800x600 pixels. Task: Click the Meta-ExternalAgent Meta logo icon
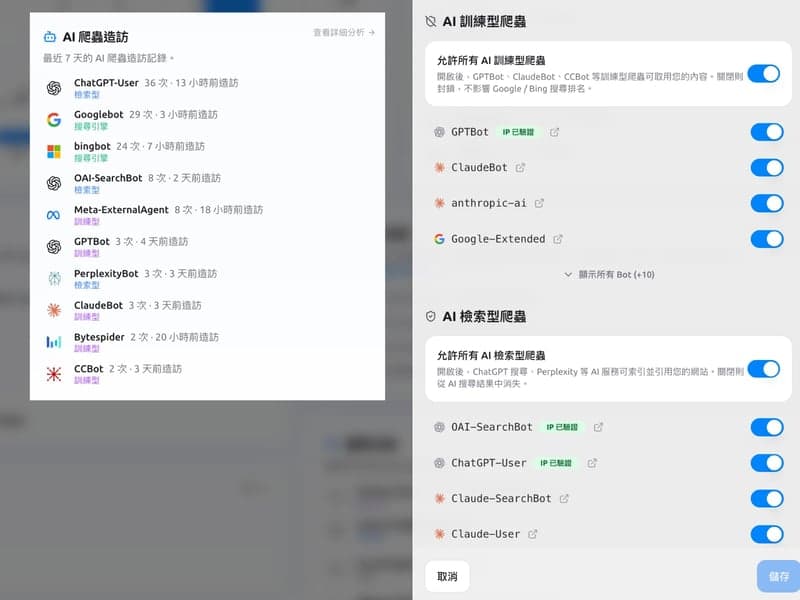pyautogui.click(x=54, y=215)
